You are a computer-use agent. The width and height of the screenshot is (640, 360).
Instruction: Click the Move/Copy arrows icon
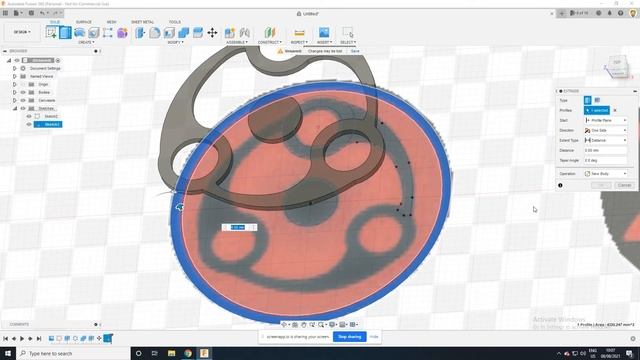click(x=212, y=32)
